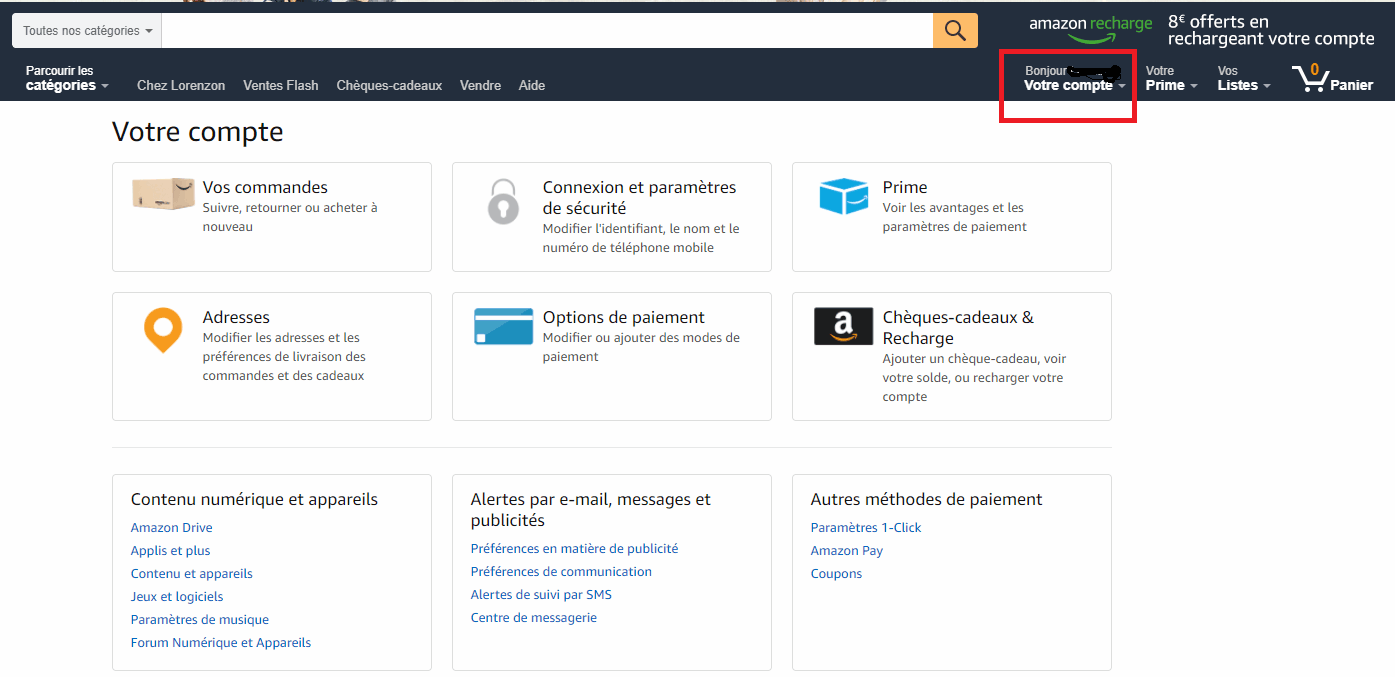
Task: Open Chez Lorenzon in the nav bar
Action: 181,86
